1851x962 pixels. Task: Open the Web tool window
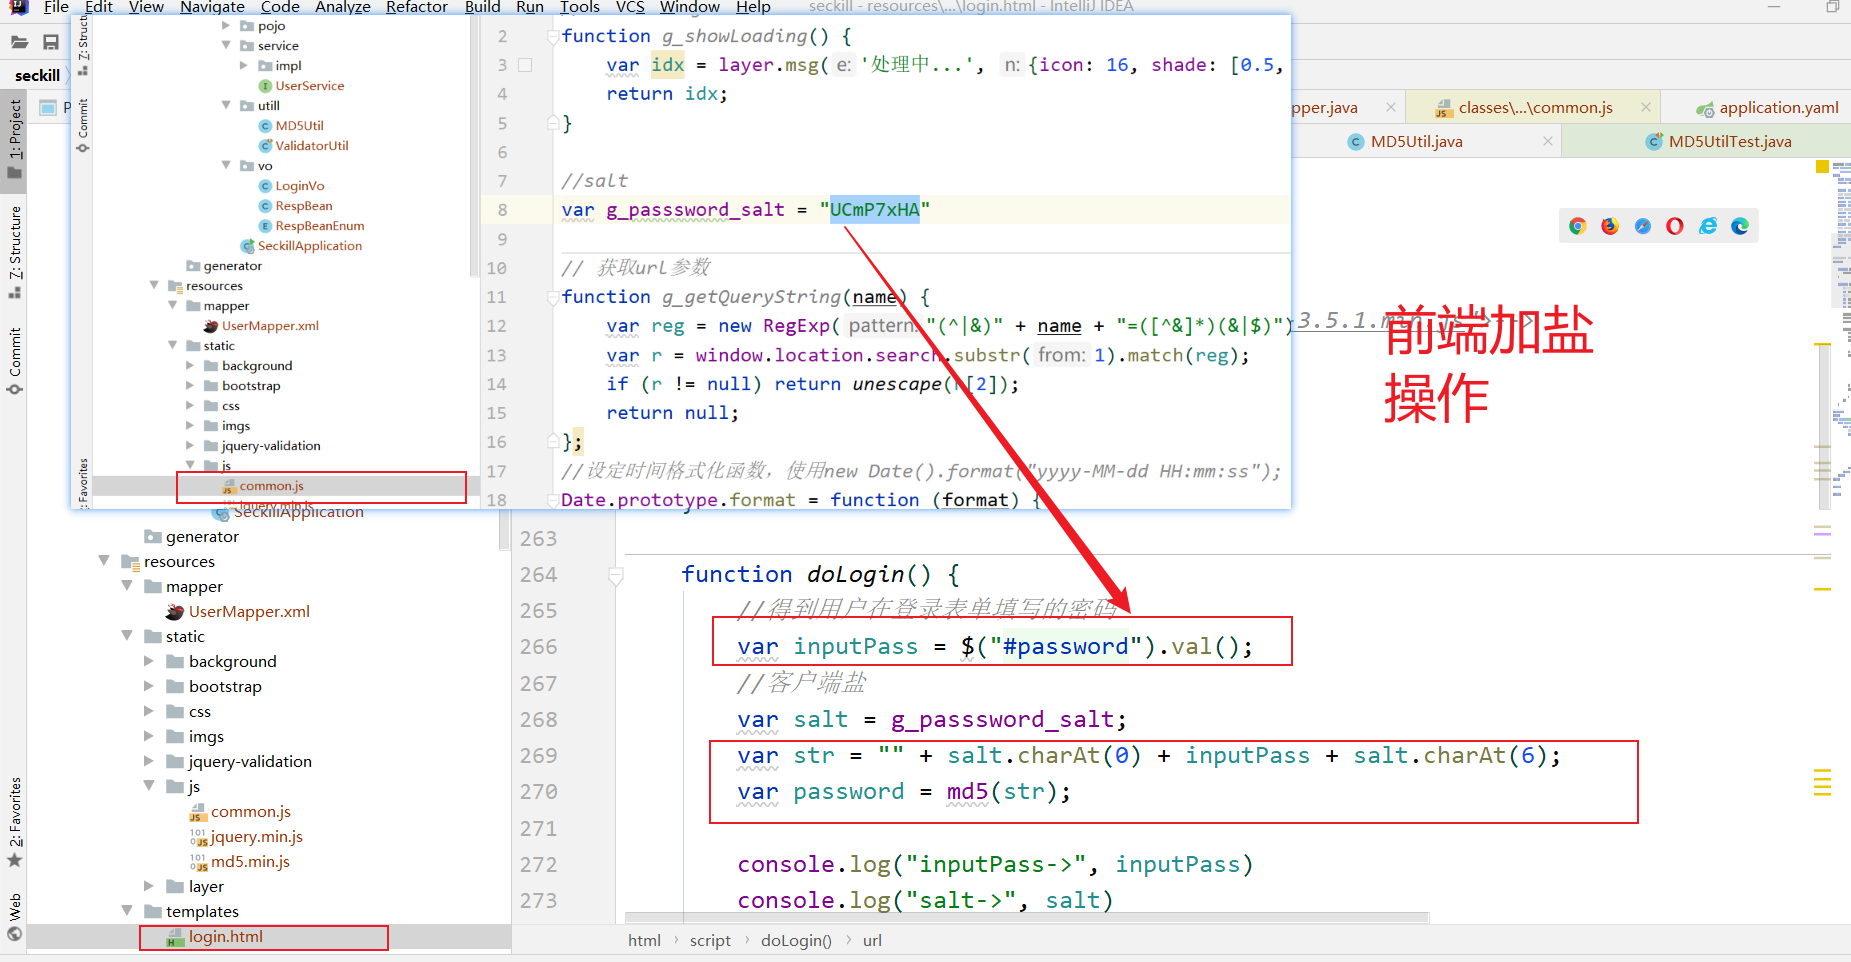click(15, 913)
